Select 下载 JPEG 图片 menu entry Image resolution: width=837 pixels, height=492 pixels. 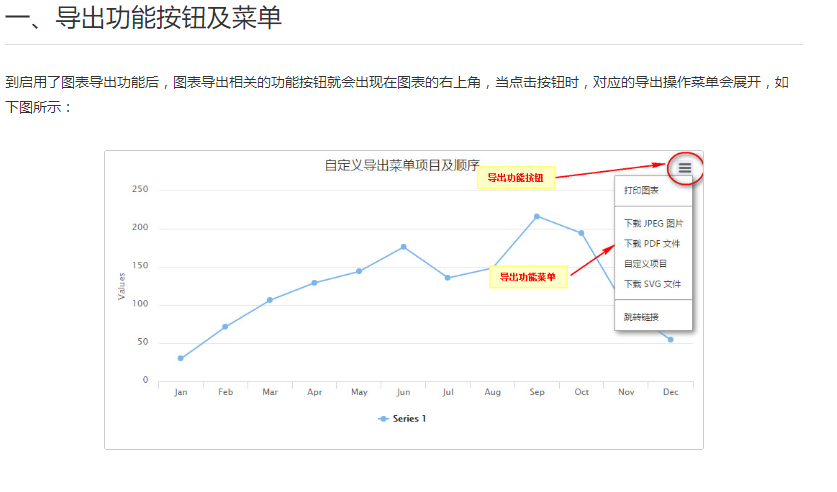[653, 223]
